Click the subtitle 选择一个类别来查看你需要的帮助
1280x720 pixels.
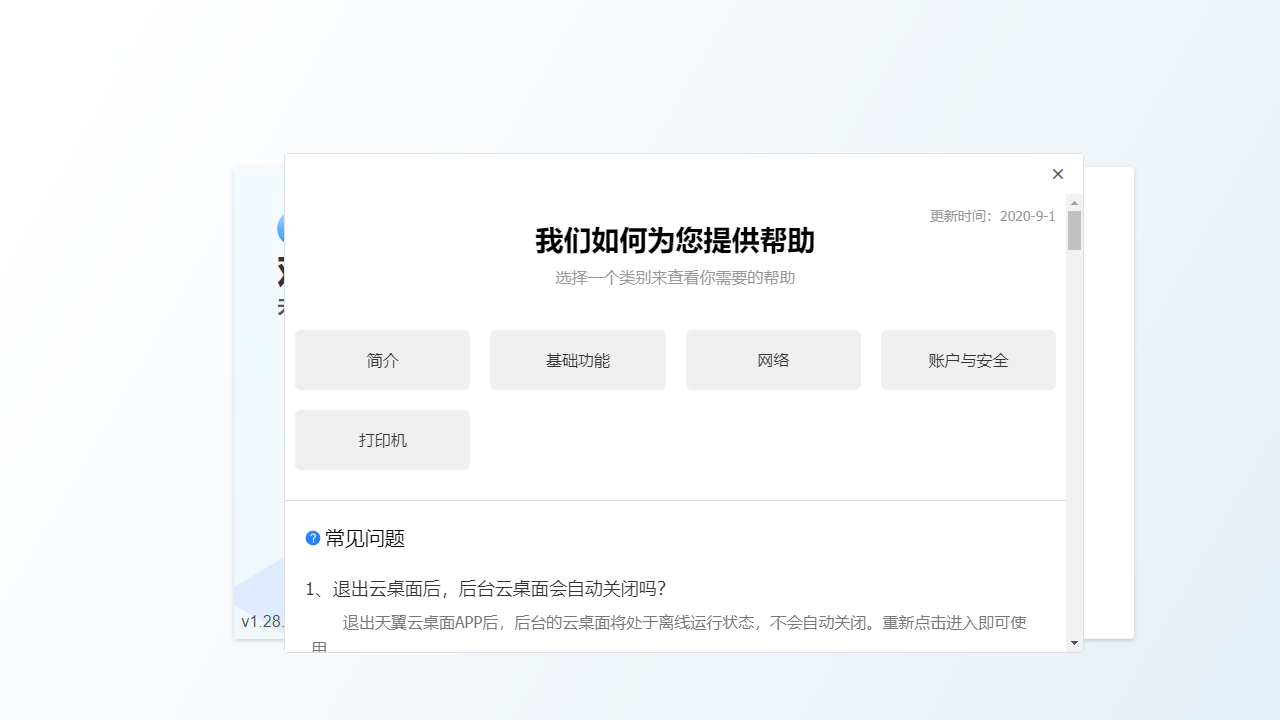click(x=675, y=277)
